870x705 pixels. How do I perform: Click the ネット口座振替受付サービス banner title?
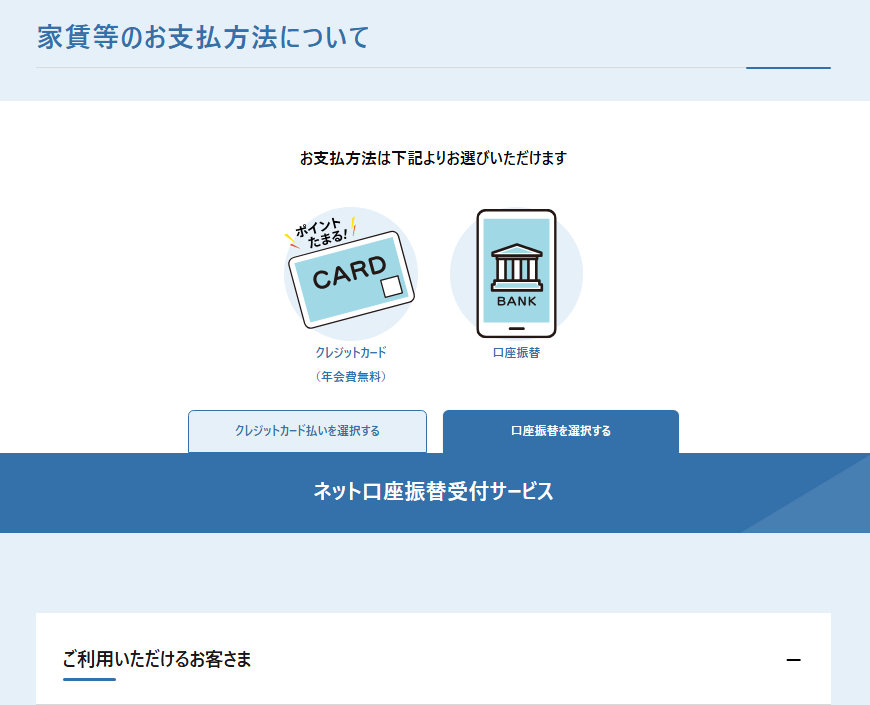[x=433, y=491]
